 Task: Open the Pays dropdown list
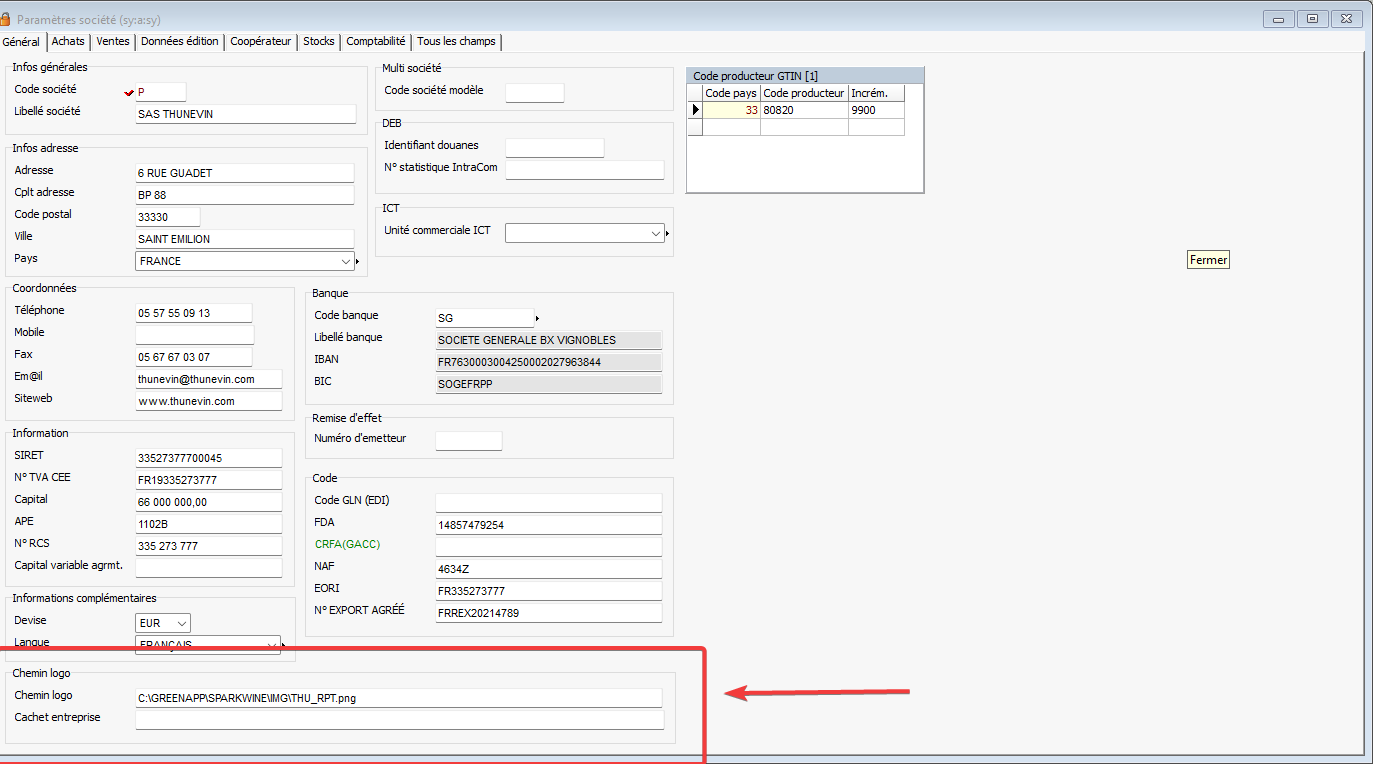(346, 261)
